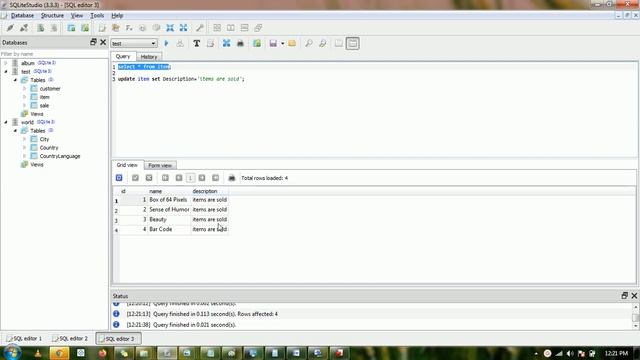Open the Tools menu
640x360 pixels.
click(97, 16)
